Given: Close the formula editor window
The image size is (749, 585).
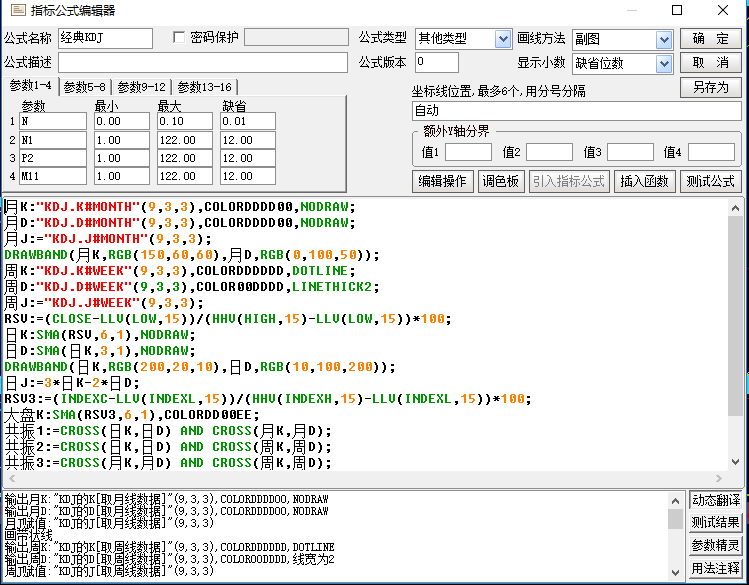Looking at the screenshot, I should [723, 10].
